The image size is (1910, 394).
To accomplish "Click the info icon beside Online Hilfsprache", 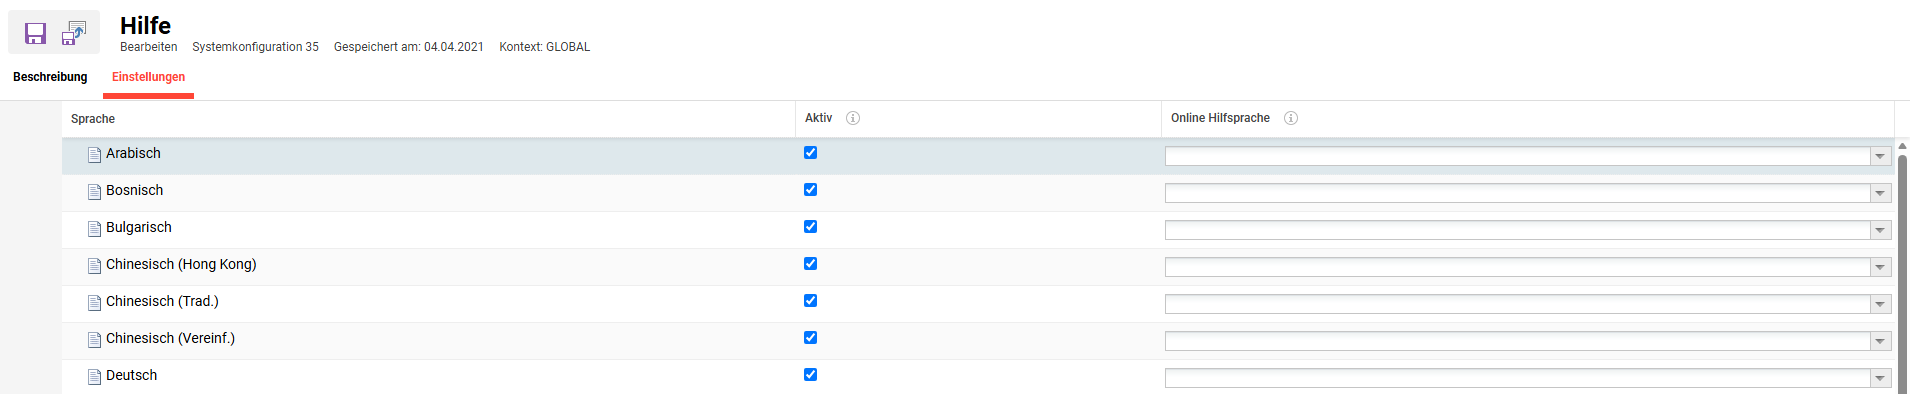I will click(1291, 118).
